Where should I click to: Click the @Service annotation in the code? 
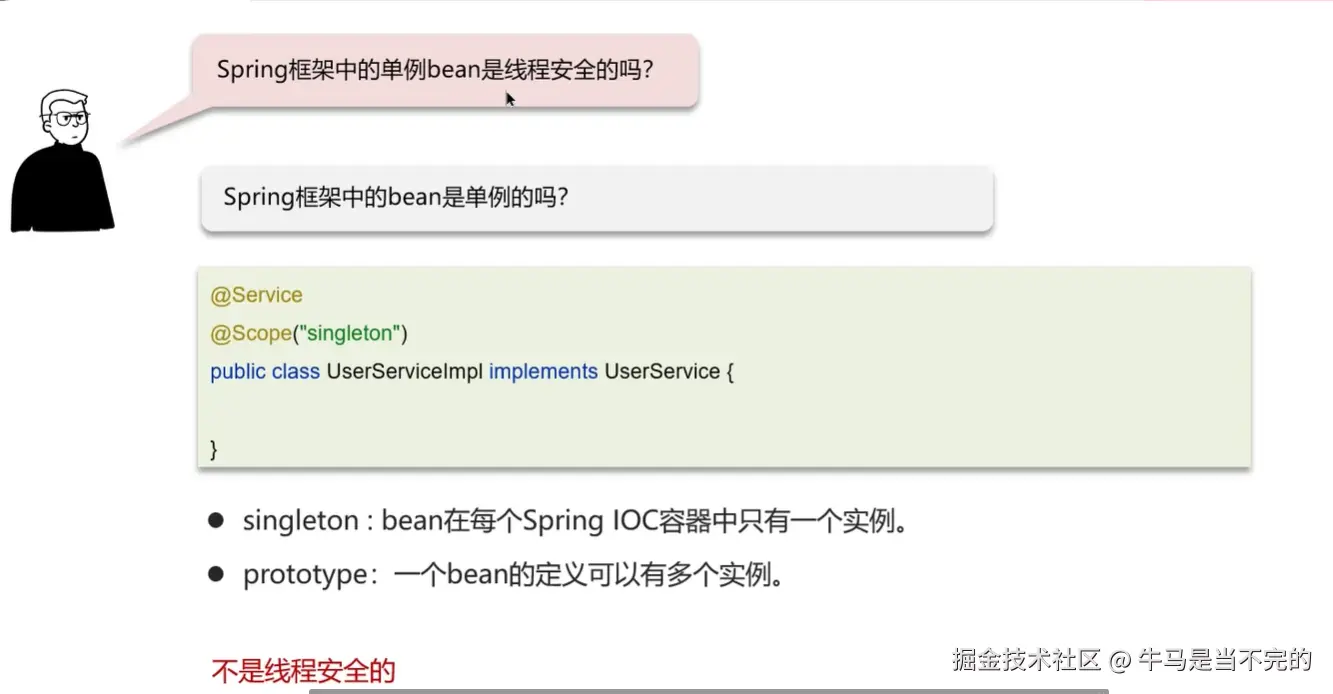pyautogui.click(x=256, y=295)
